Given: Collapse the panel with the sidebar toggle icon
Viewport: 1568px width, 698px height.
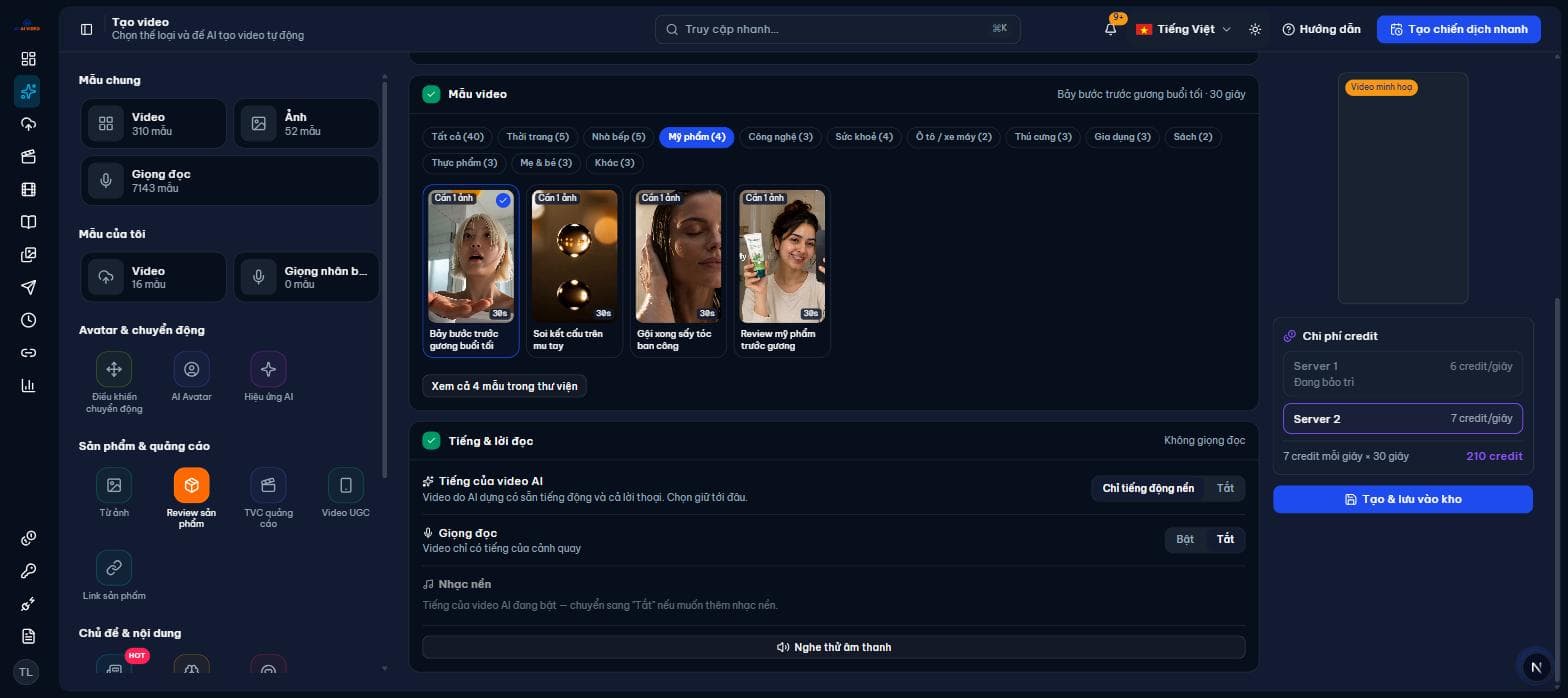Looking at the screenshot, I should [86, 29].
